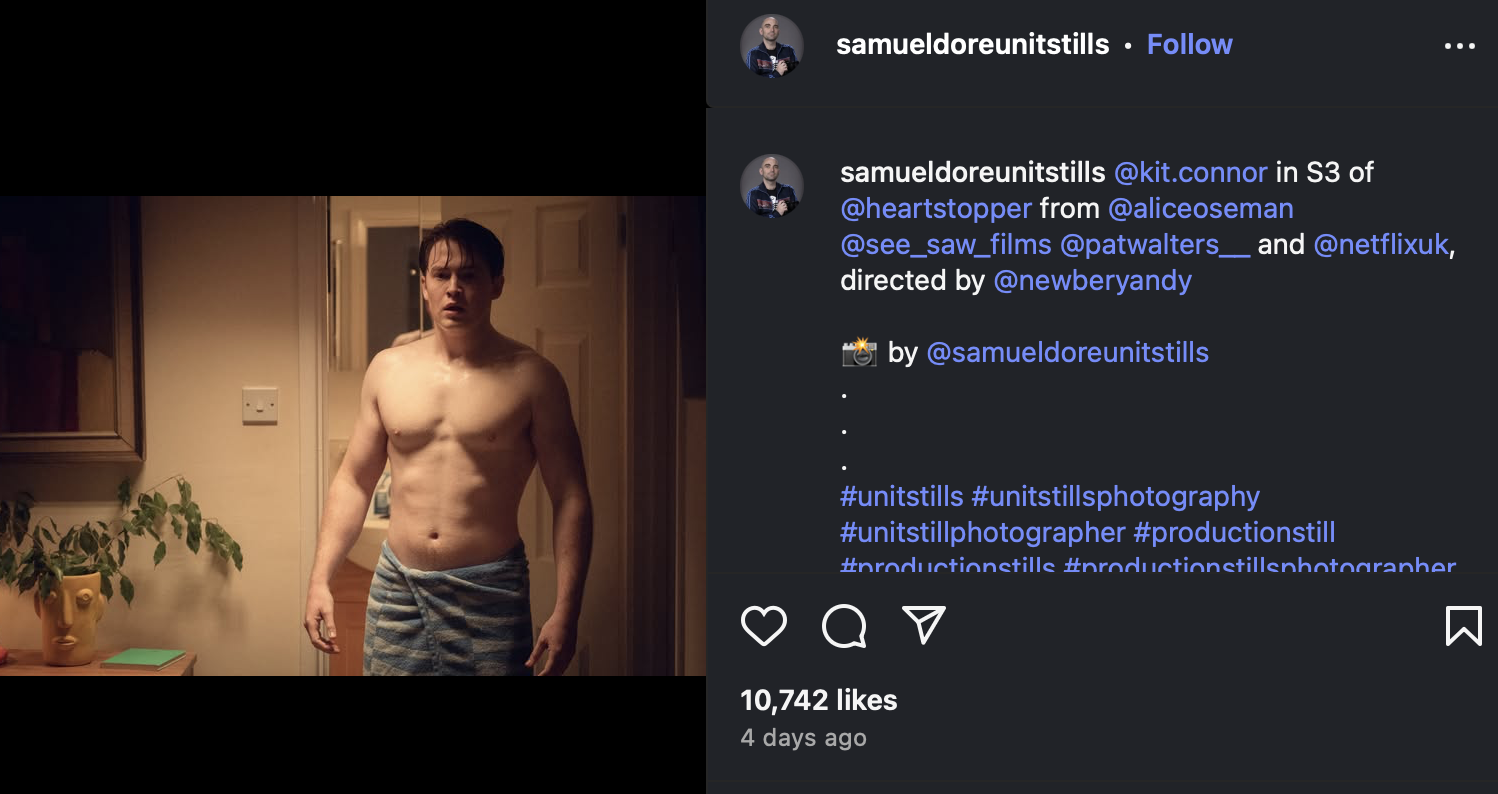
Task: Open the comments with the speech bubble icon
Action: point(843,627)
